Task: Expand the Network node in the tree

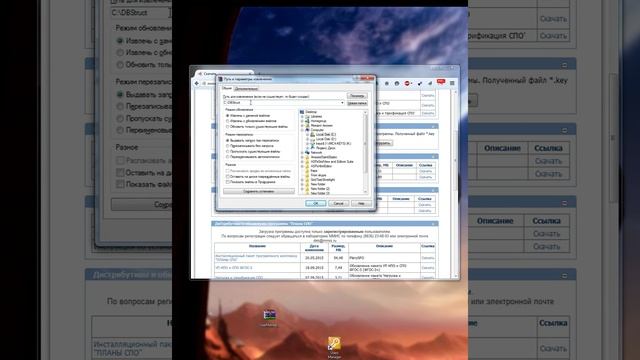Action: tap(302, 152)
